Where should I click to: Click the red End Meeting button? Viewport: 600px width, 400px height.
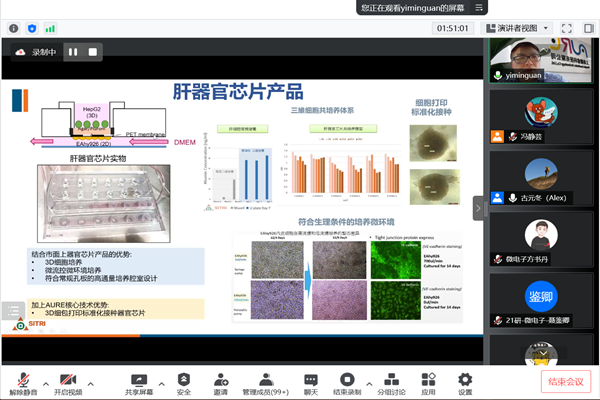[x=564, y=381]
